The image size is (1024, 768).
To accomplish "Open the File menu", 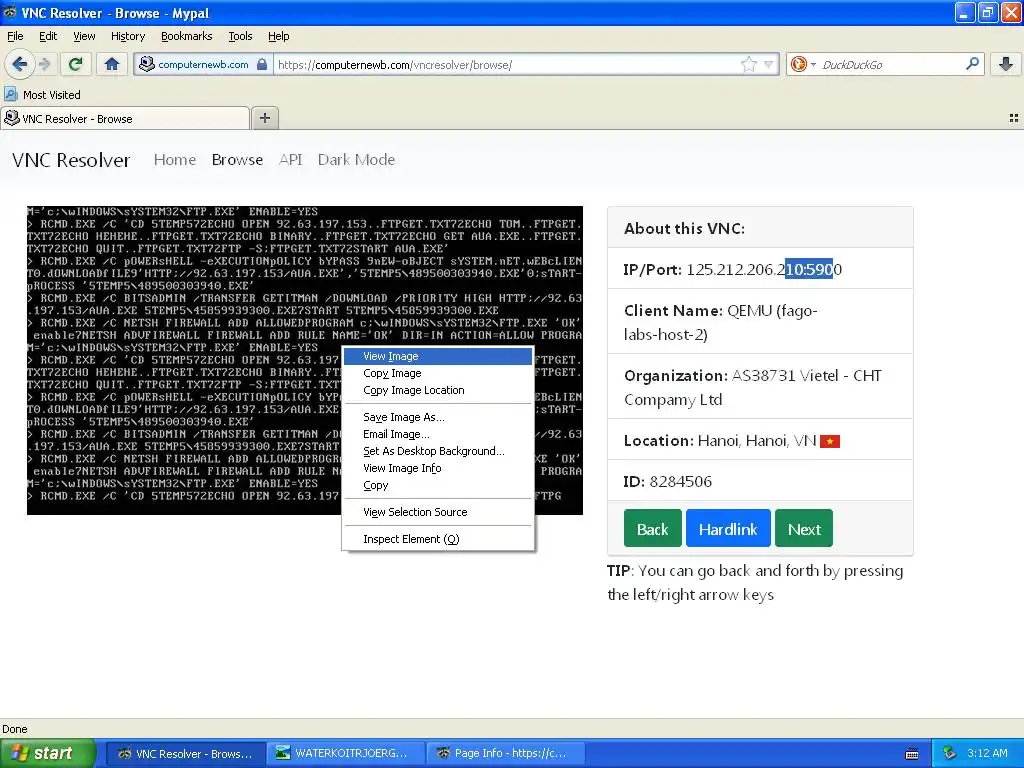I will (15, 36).
